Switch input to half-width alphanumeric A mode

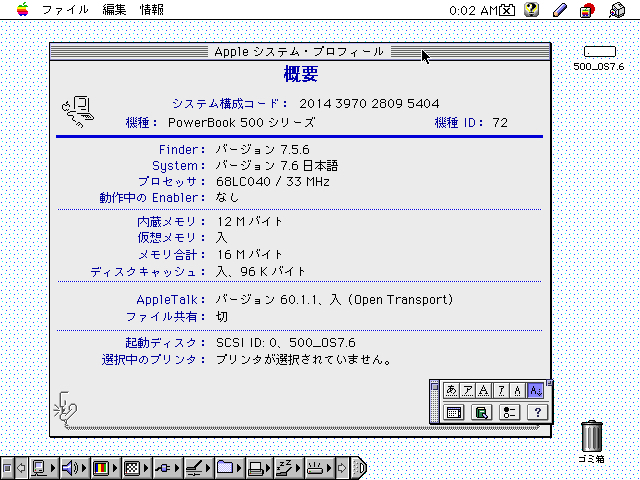pyautogui.click(x=518, y=391)
